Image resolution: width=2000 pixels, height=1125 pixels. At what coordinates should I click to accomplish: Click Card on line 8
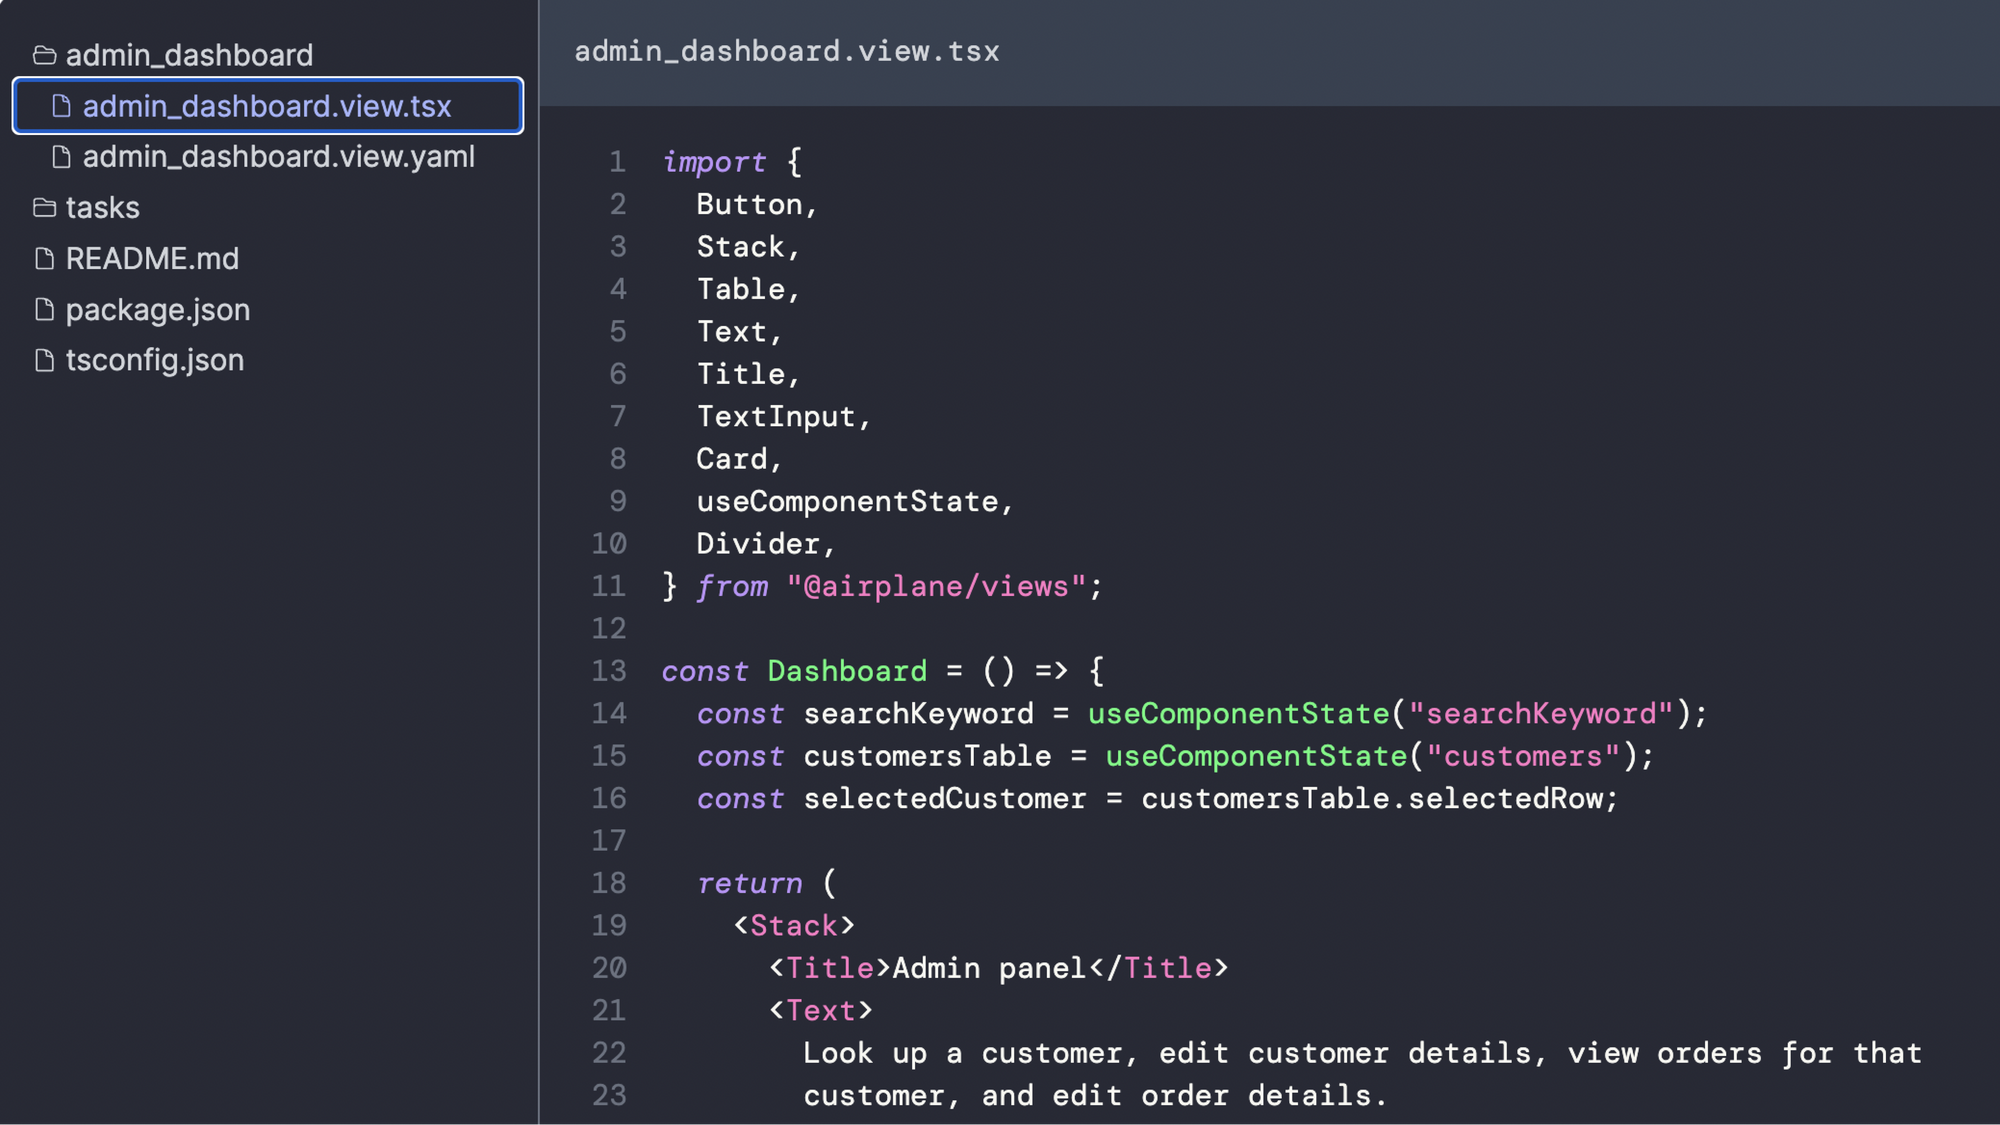point(732,458)
